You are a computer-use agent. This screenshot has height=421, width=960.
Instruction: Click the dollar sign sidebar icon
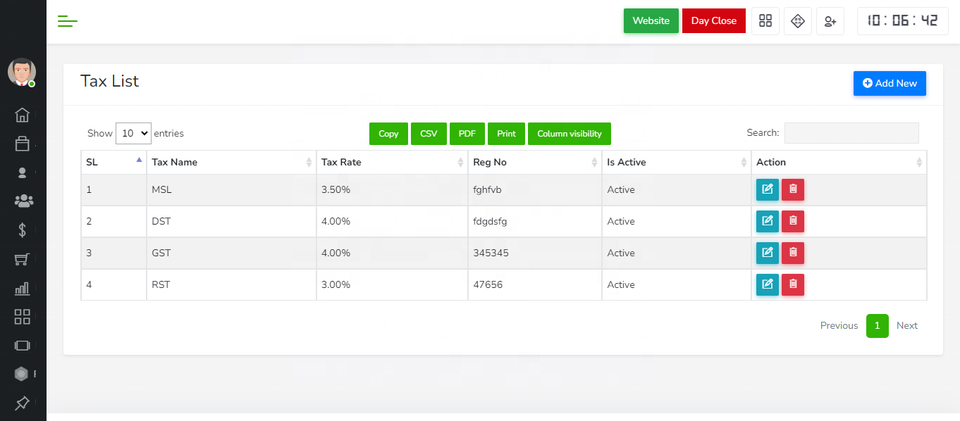point(22,230)
